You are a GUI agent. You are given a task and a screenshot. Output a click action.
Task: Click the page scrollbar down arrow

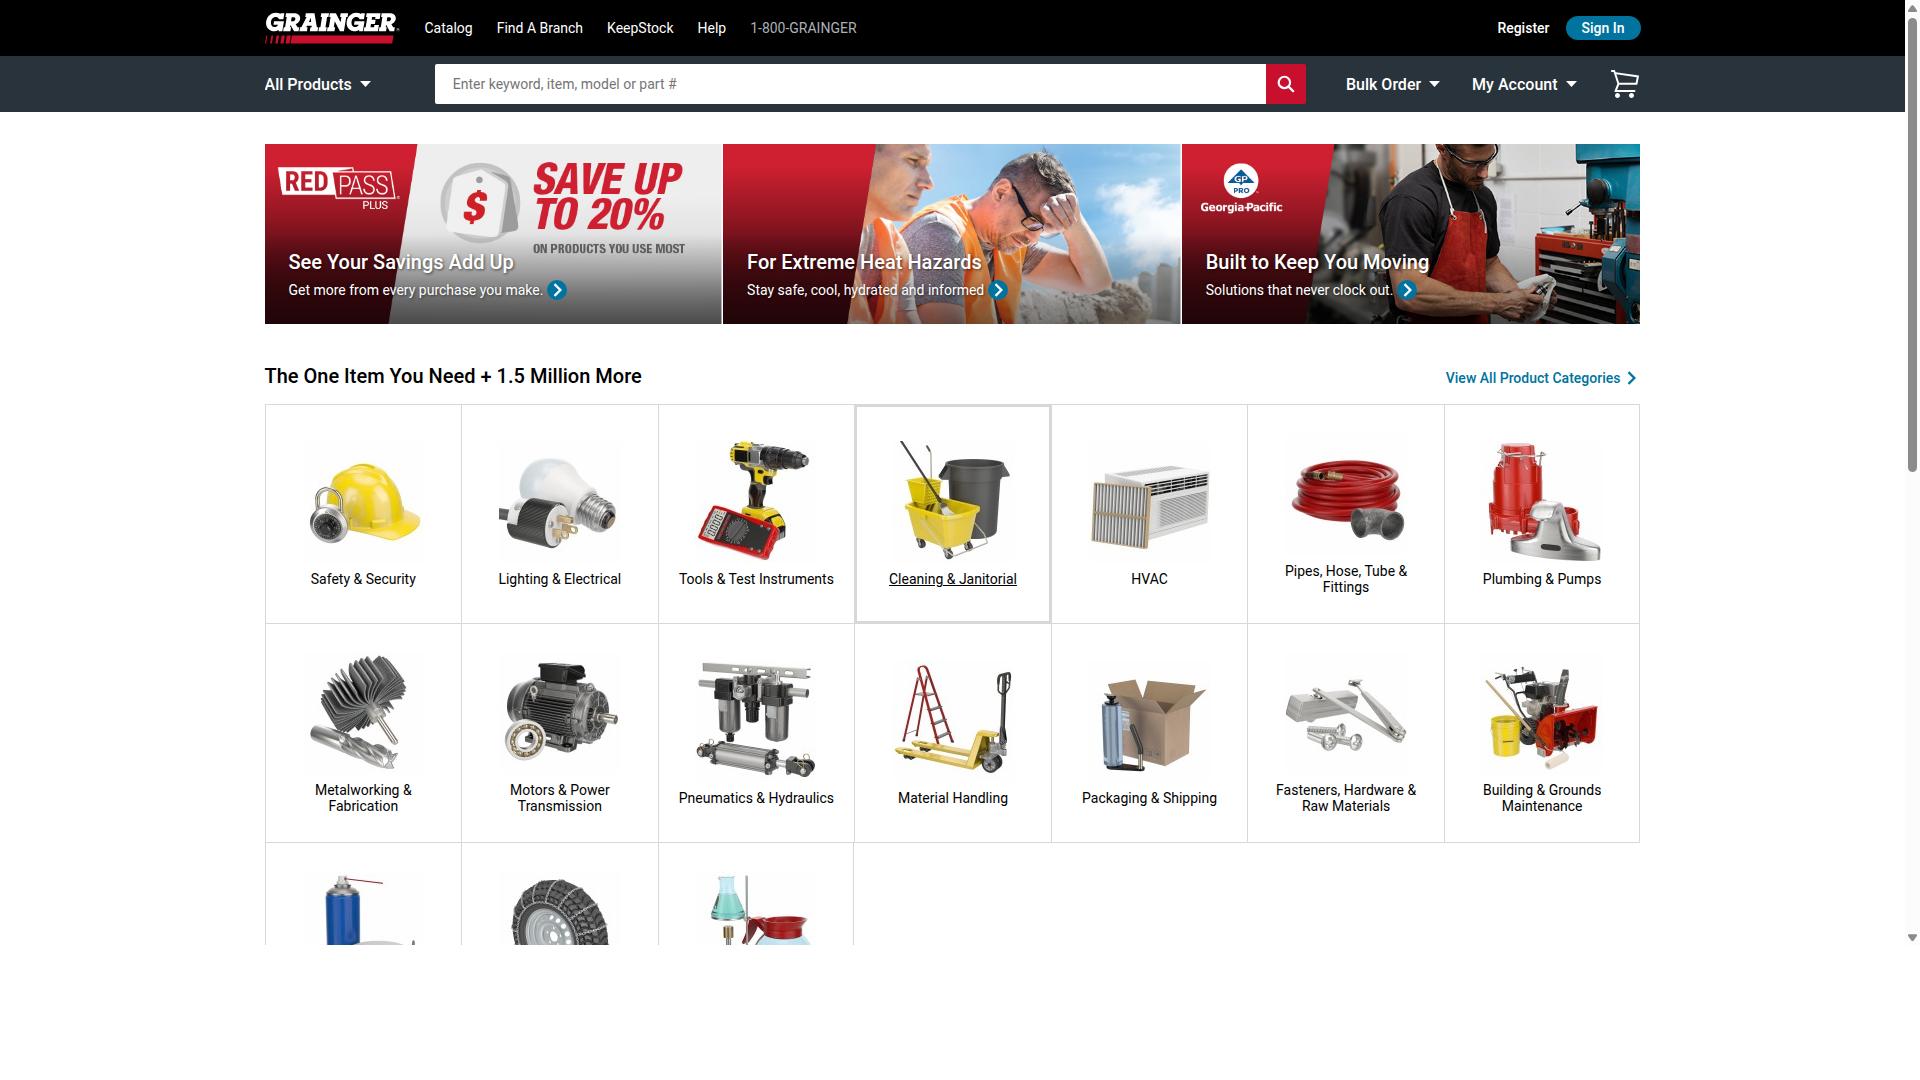[x=1912, y=938]
